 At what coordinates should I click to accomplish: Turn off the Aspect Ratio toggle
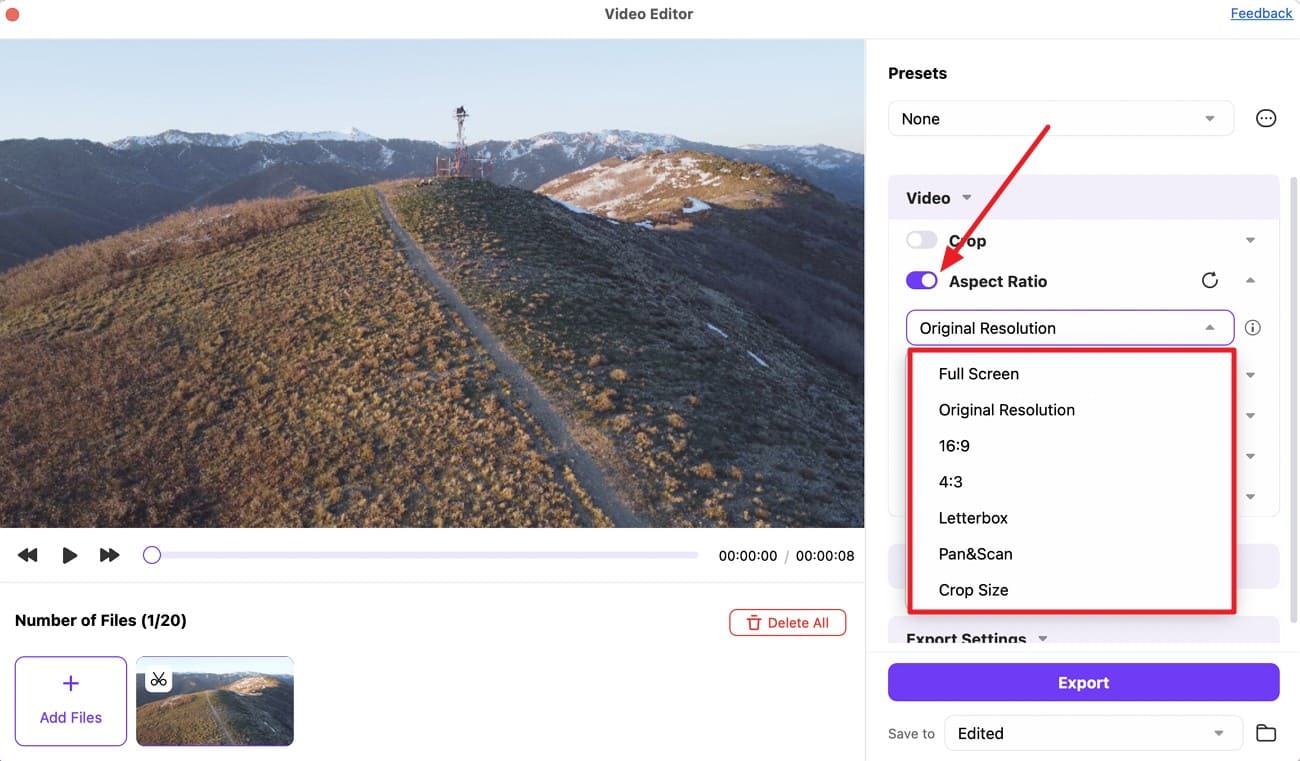pyautogui.click(x=921, y=281)
